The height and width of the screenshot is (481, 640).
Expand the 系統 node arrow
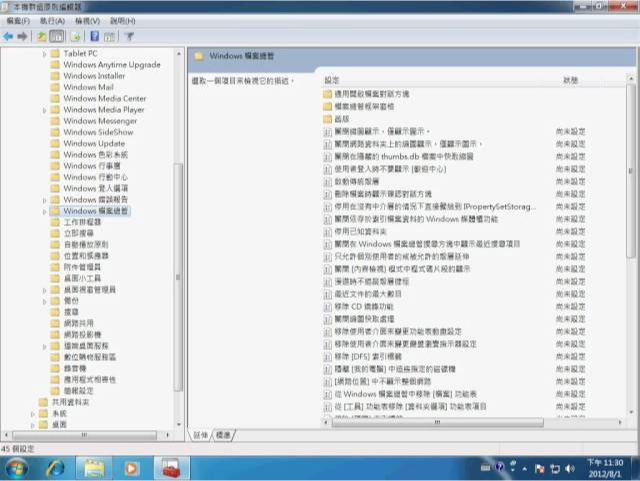point(33,414)
